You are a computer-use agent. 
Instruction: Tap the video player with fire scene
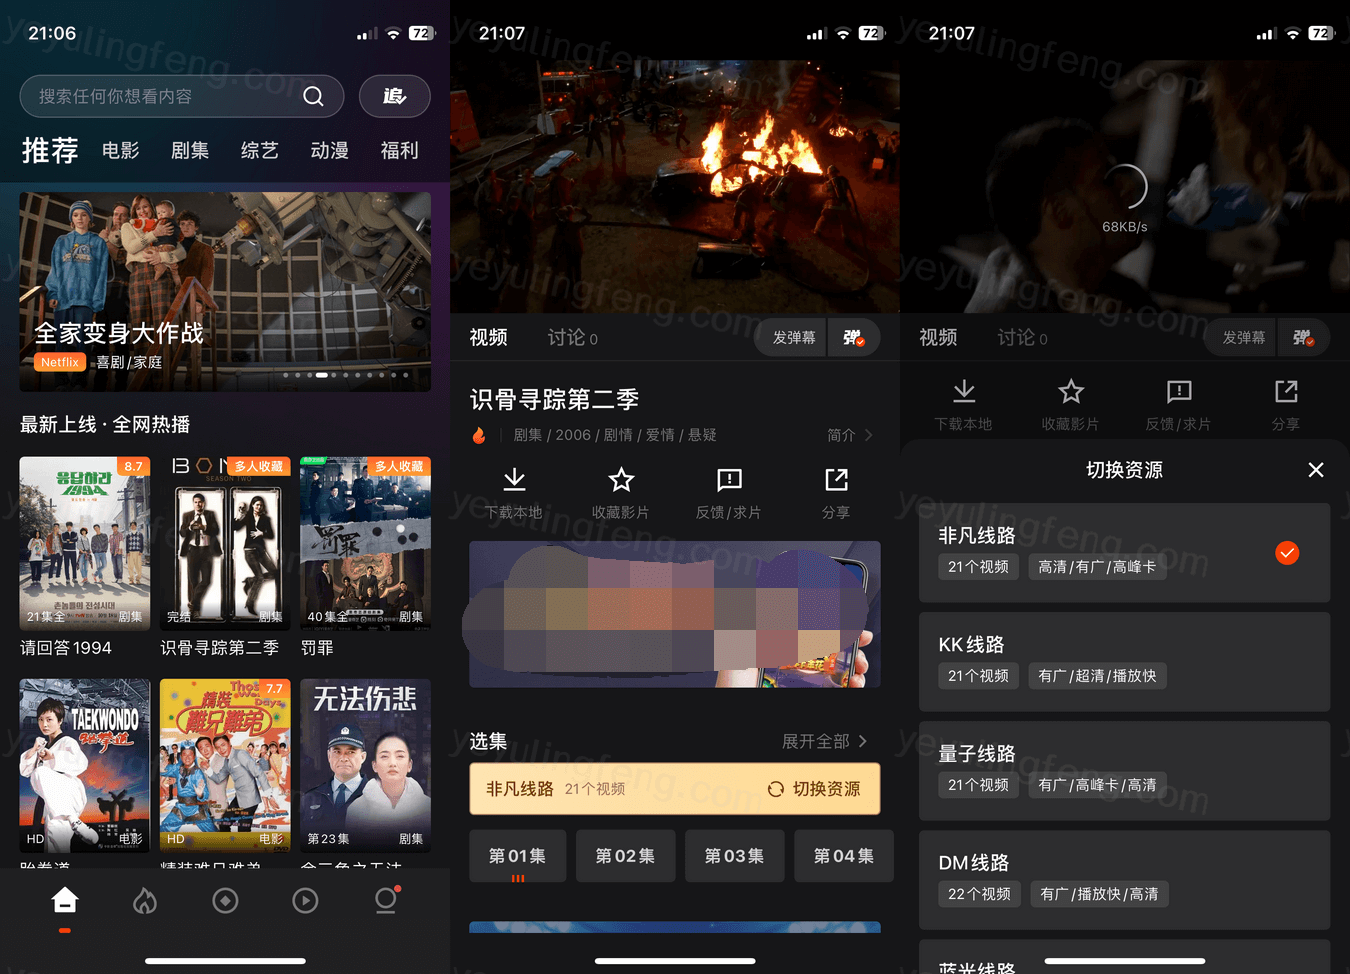point(675,187)
